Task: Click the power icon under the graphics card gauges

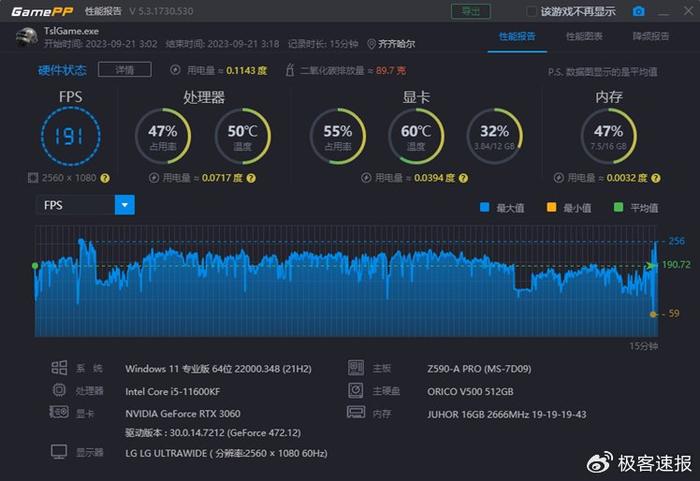Action: [x=366, y=178]
